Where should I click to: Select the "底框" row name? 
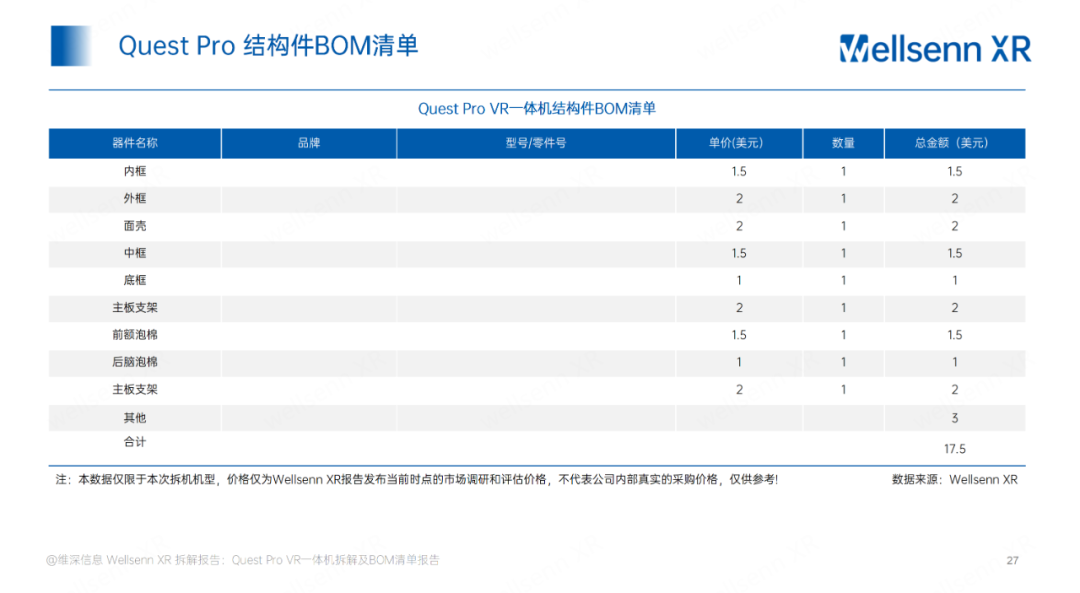[135, 280]
